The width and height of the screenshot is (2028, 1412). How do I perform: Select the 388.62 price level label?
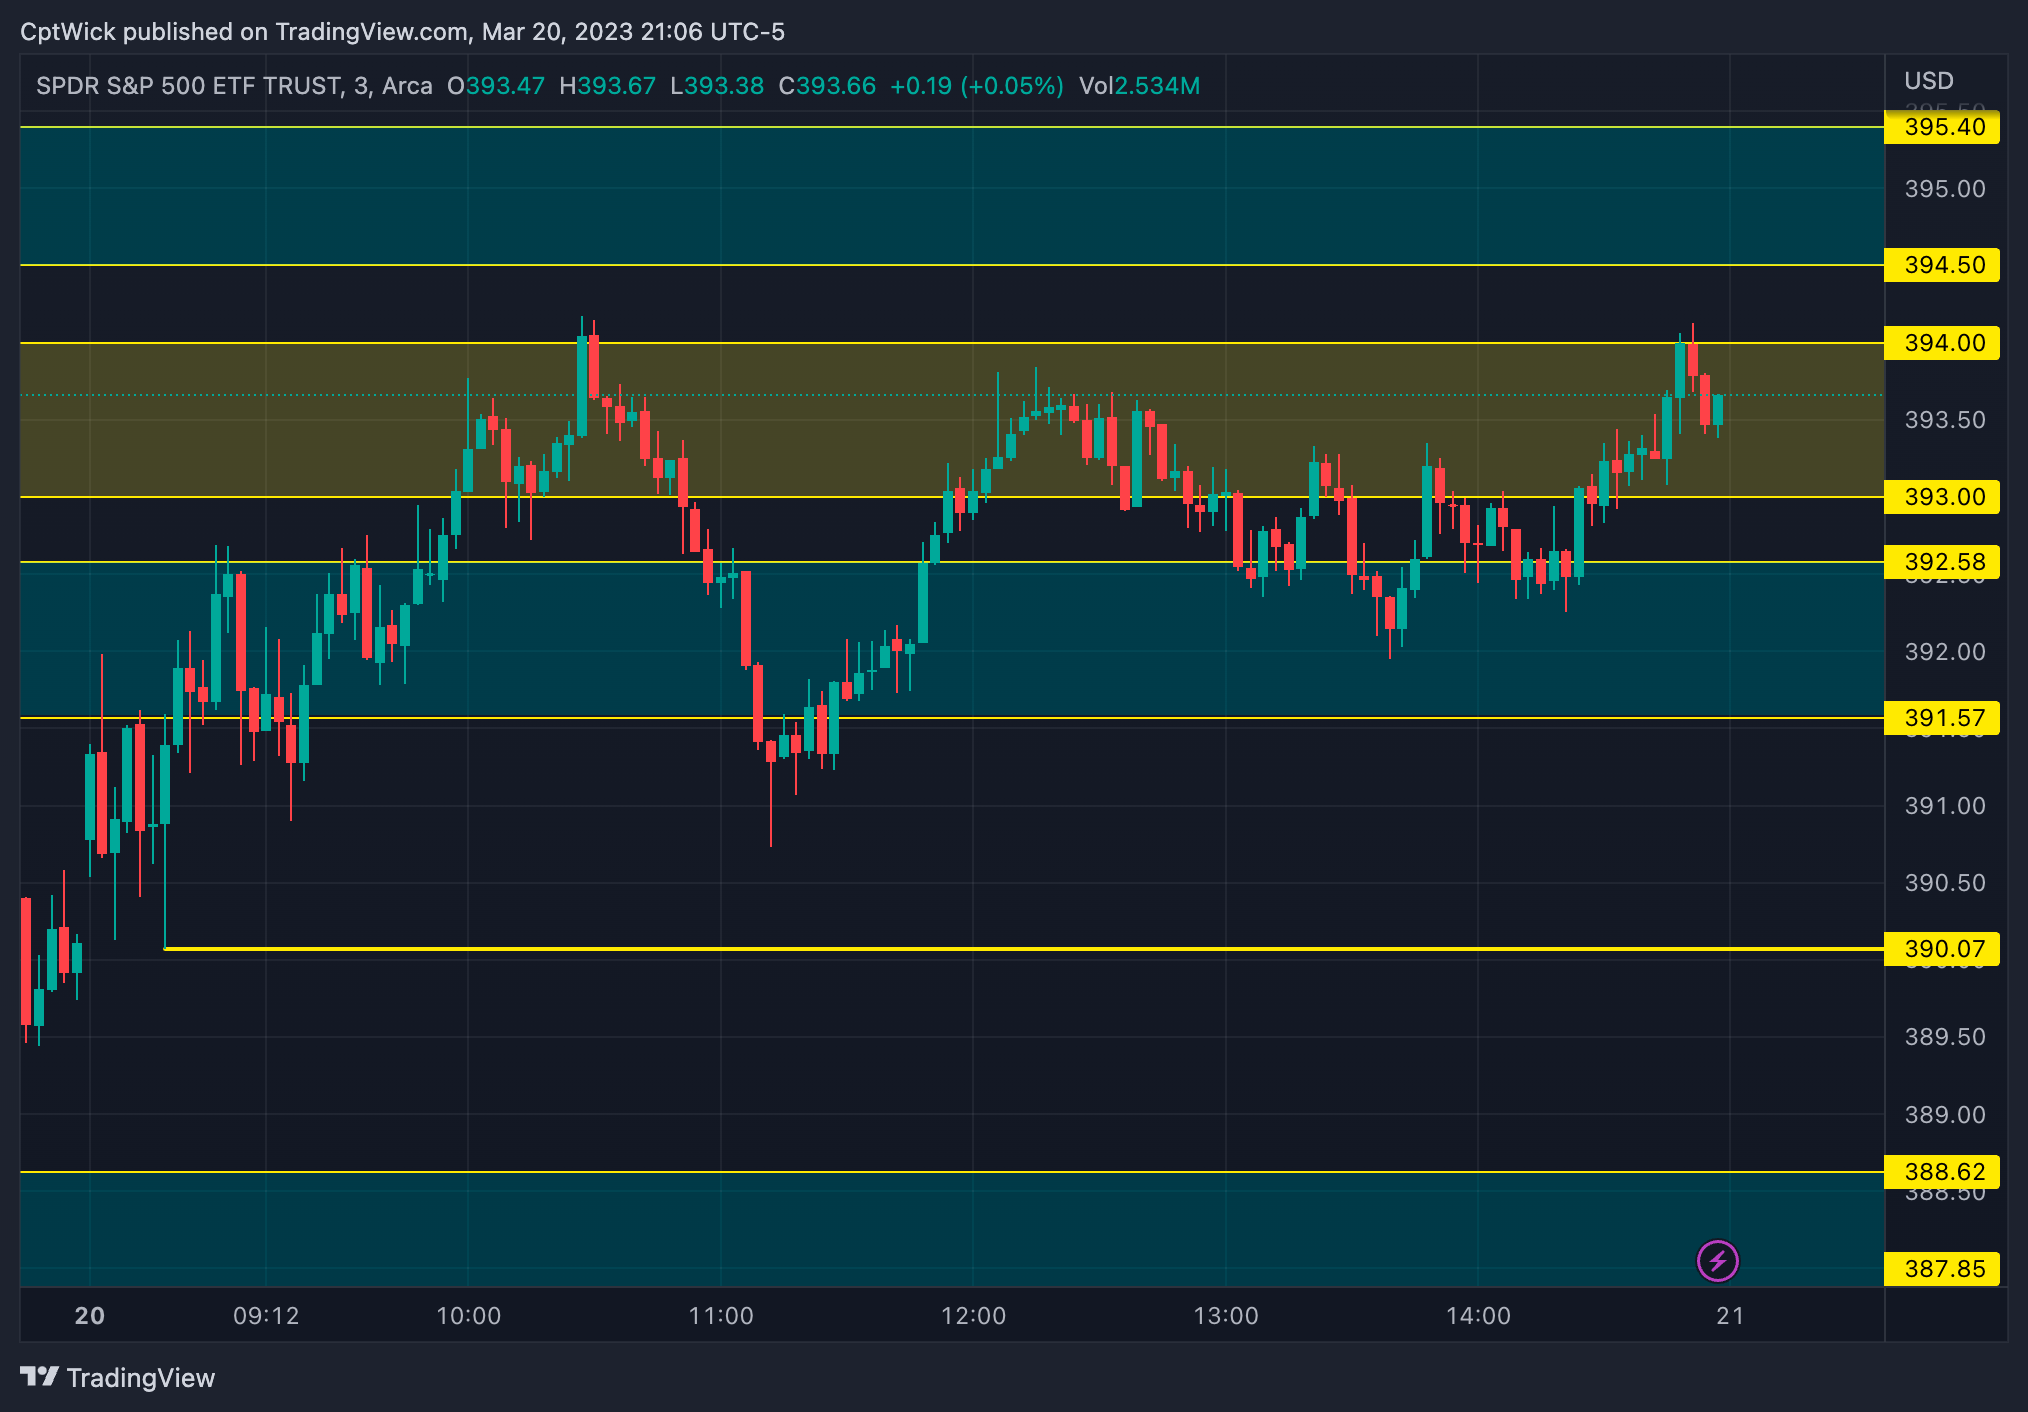pyautogui.click(x=1942, y=1172)
